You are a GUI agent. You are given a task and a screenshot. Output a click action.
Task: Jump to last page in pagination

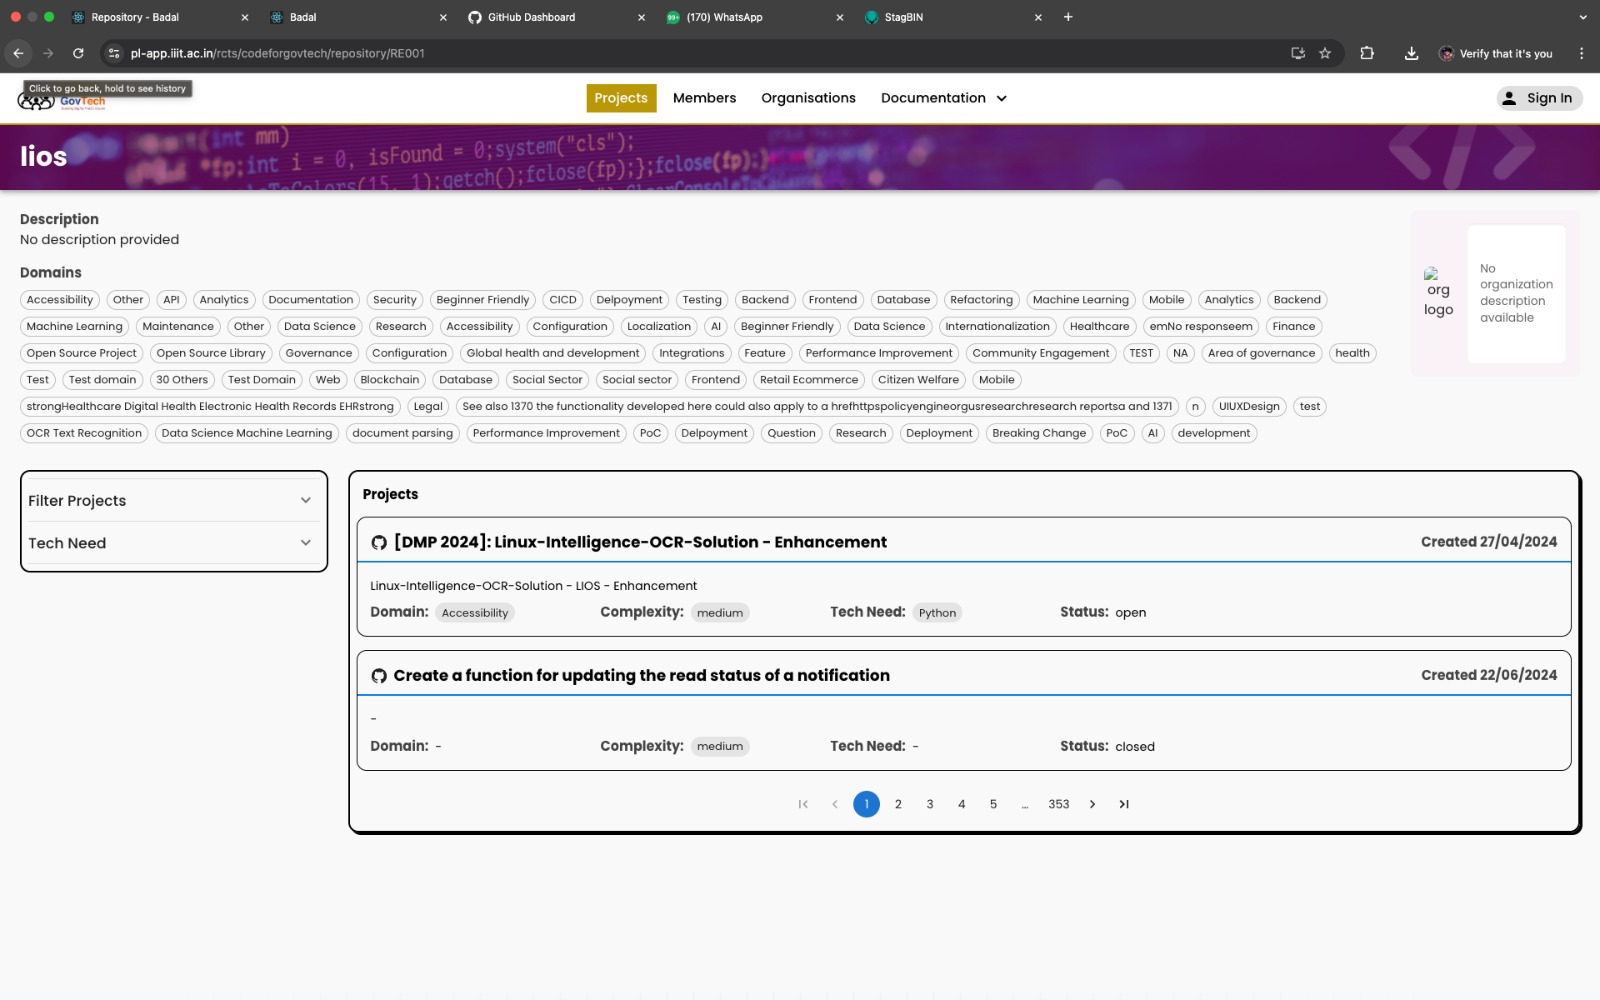pos(1124,804)
